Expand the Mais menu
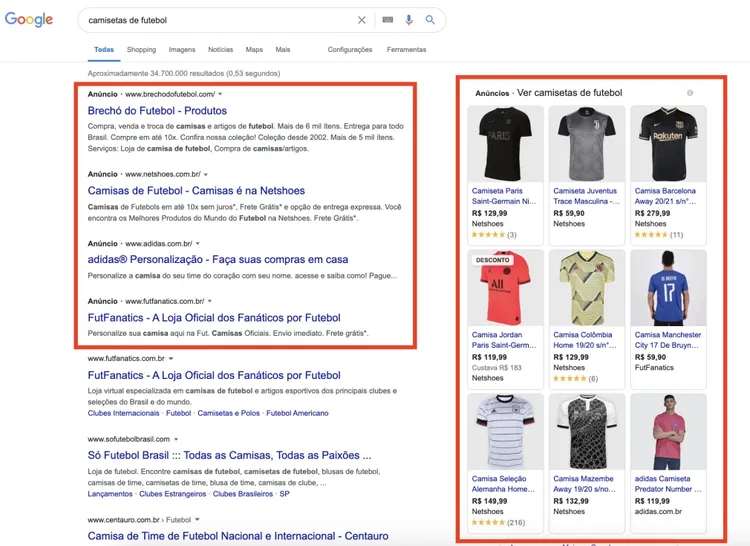Image resolution: width=750 pixels, height=546 pixels. click(x=283, y=50)
